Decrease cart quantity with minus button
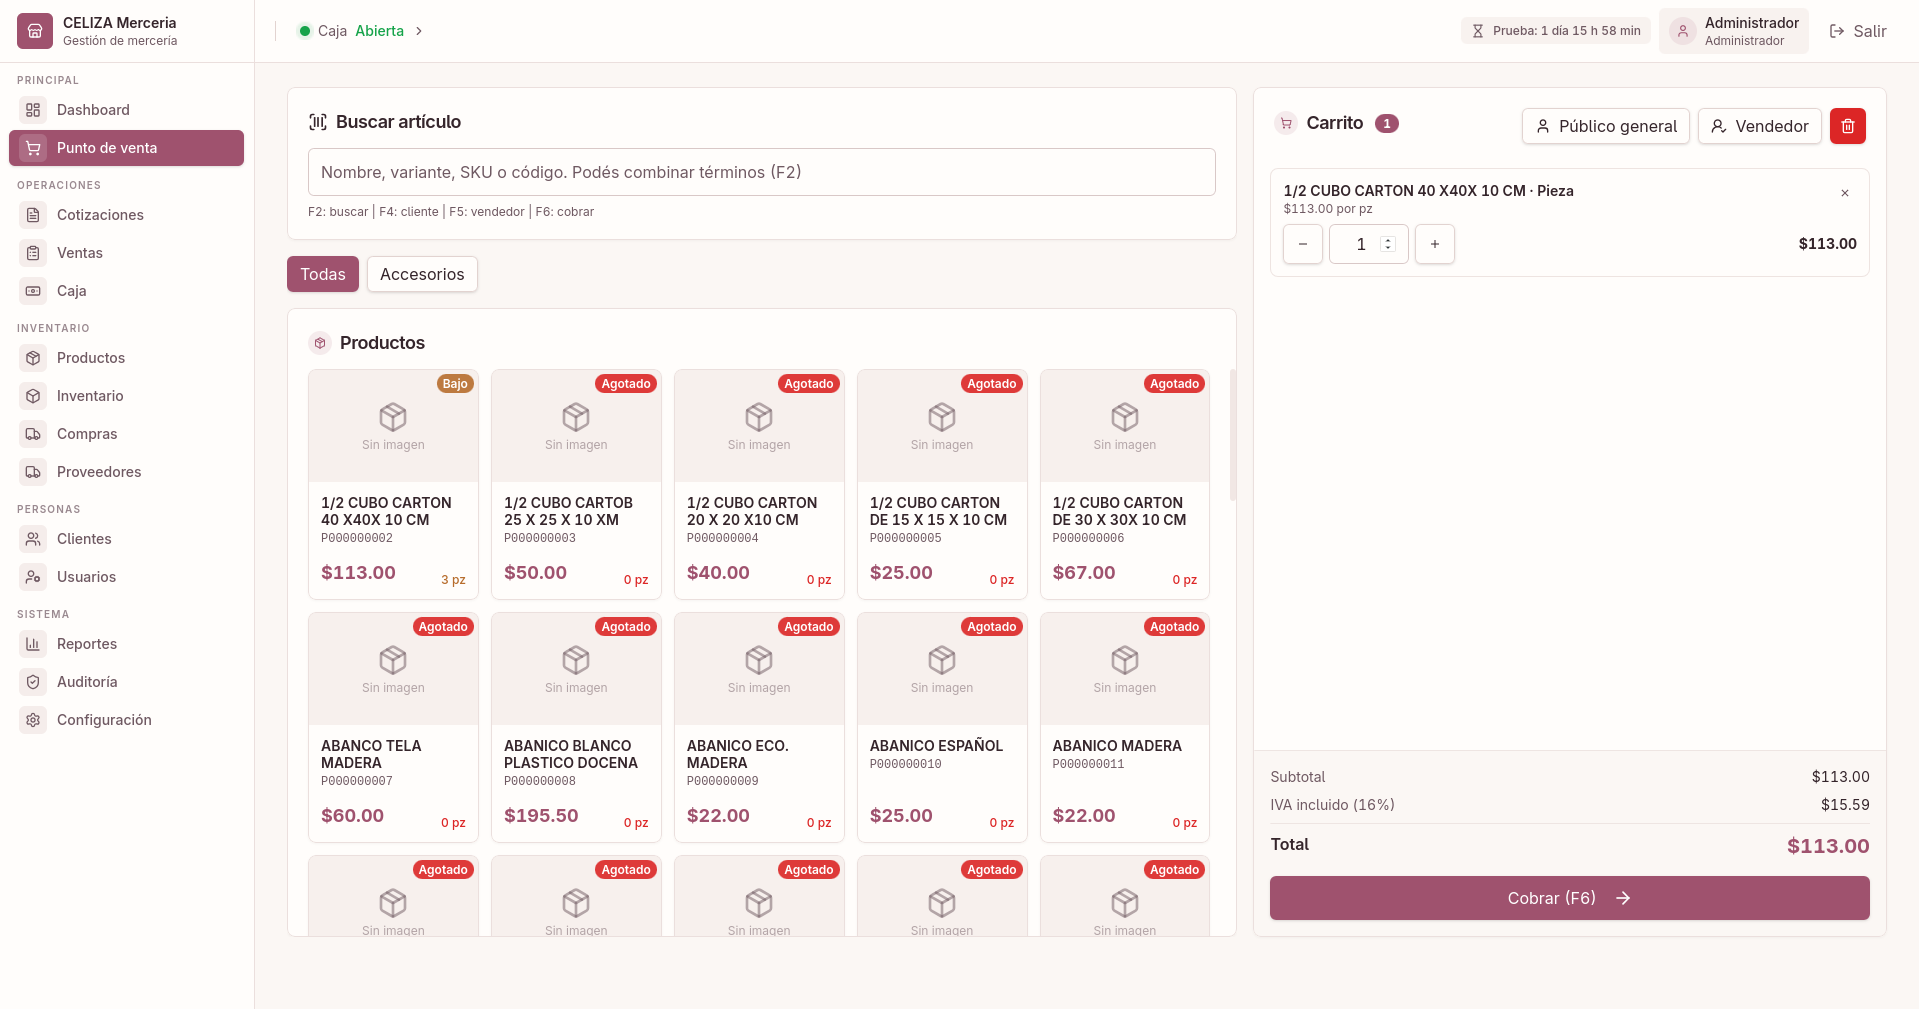This screenshot has height=1009, width=1919. pyautogui.click(x=1303, y=244)
